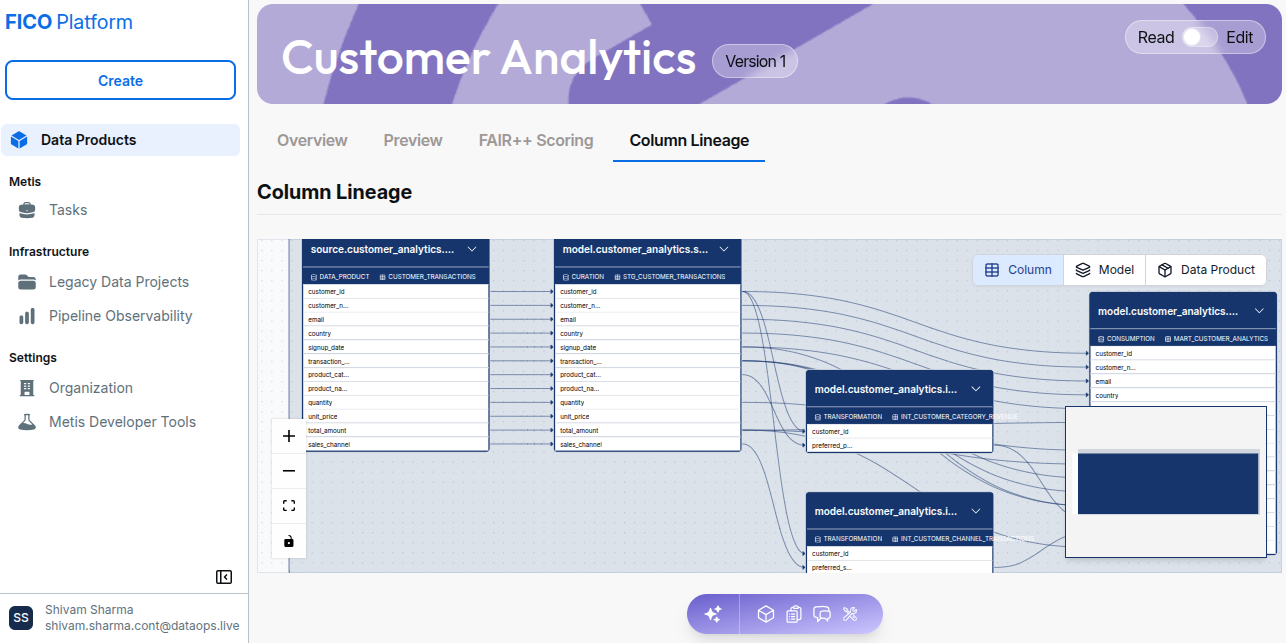Screen dimensions: 1286x643
Task: Open the chat bubbles icon in bottom toolbar
Action: click(822, 614)
